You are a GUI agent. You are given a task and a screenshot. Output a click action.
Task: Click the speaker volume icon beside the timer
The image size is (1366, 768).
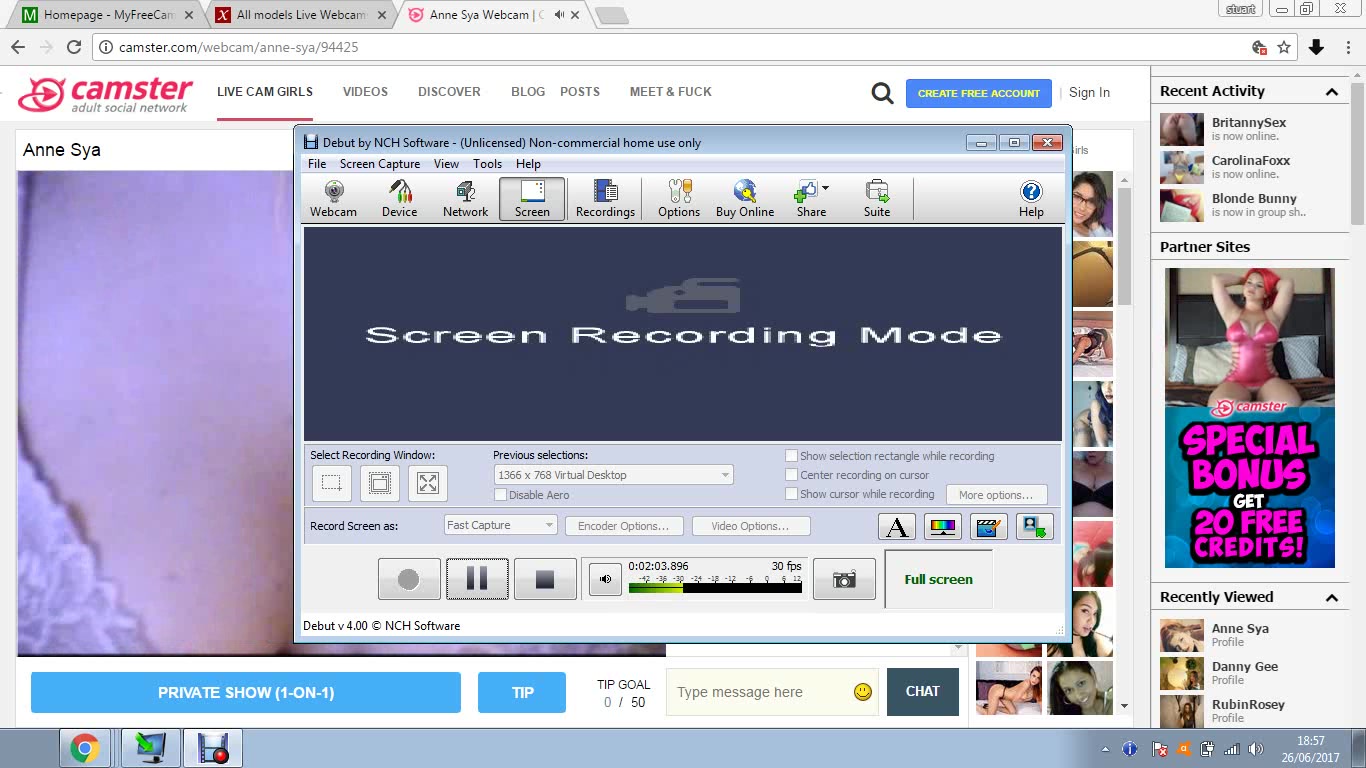click(x=605, y=579)
